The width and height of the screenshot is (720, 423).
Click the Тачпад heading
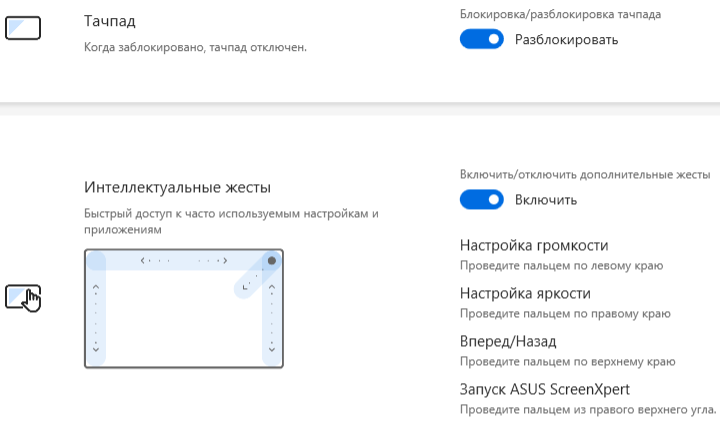point(110,21)
